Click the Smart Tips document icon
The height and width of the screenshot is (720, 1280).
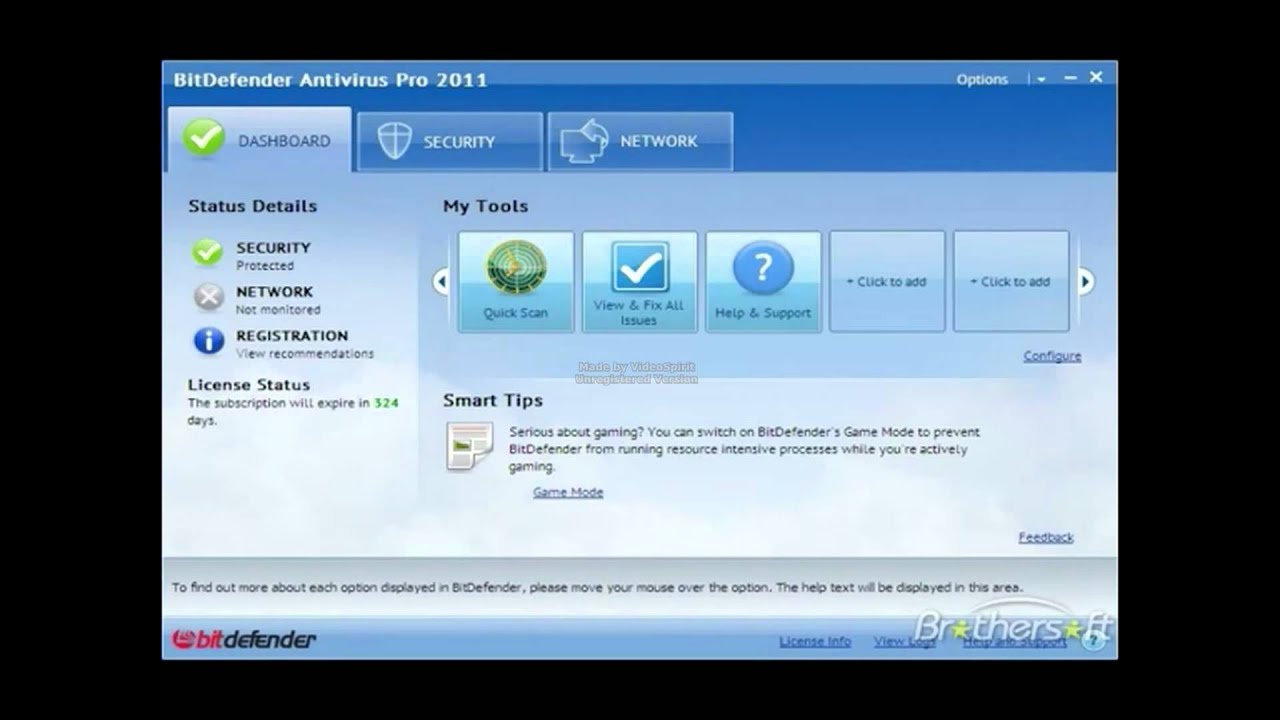[470, 446]
